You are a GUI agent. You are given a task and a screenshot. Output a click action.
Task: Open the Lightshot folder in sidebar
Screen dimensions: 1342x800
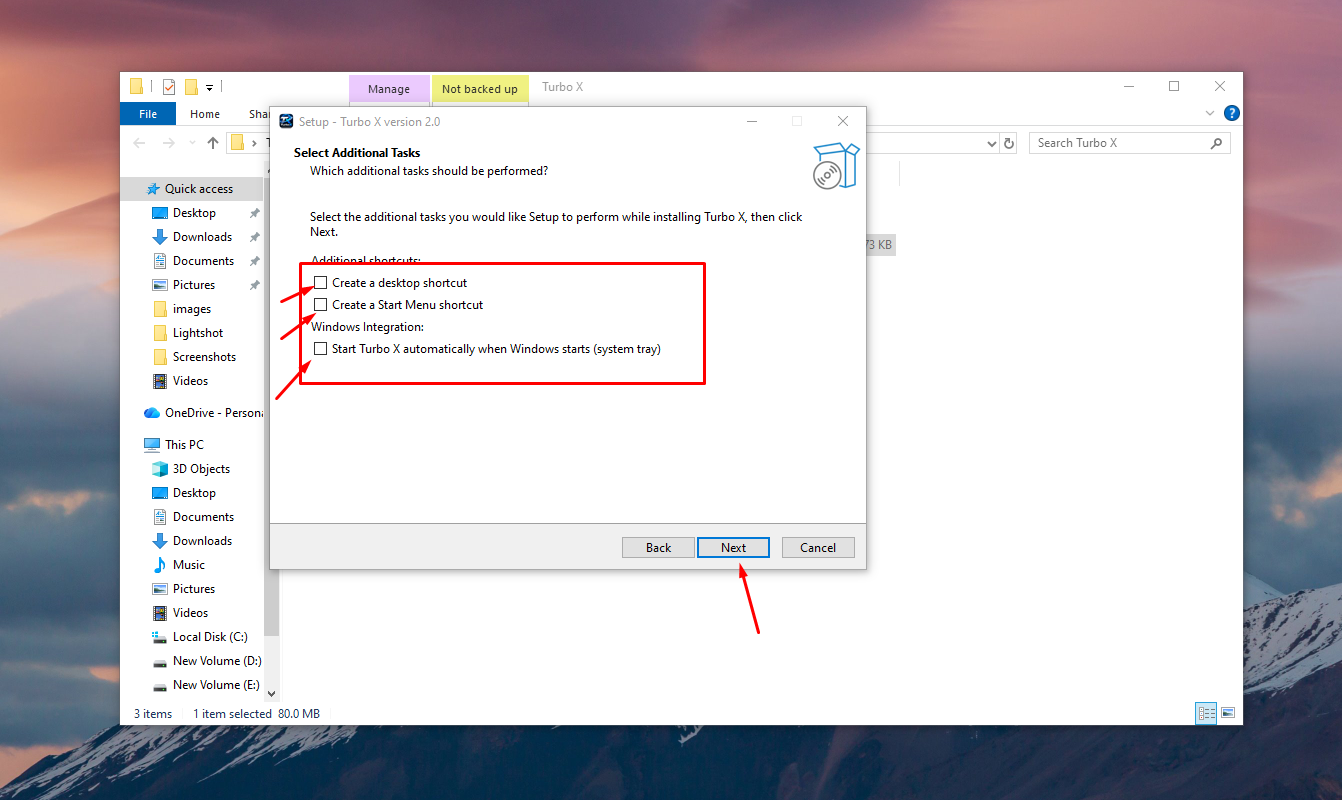[x=198, y=333]
